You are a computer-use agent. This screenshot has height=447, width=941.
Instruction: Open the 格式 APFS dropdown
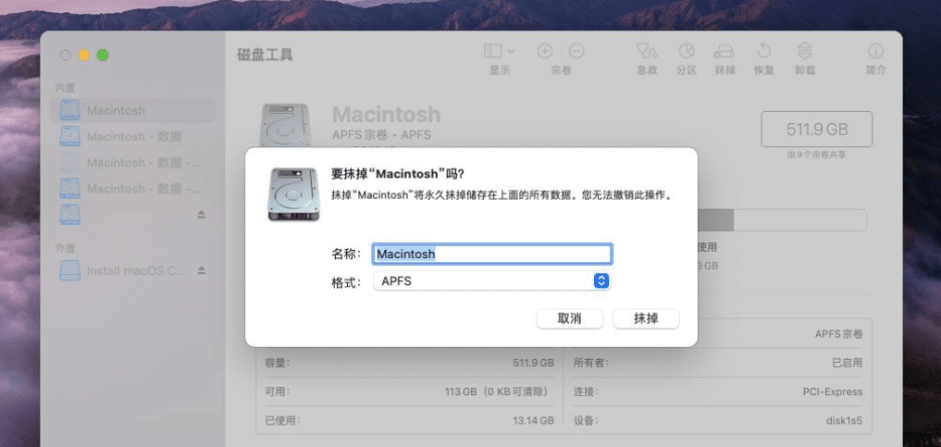492,281
